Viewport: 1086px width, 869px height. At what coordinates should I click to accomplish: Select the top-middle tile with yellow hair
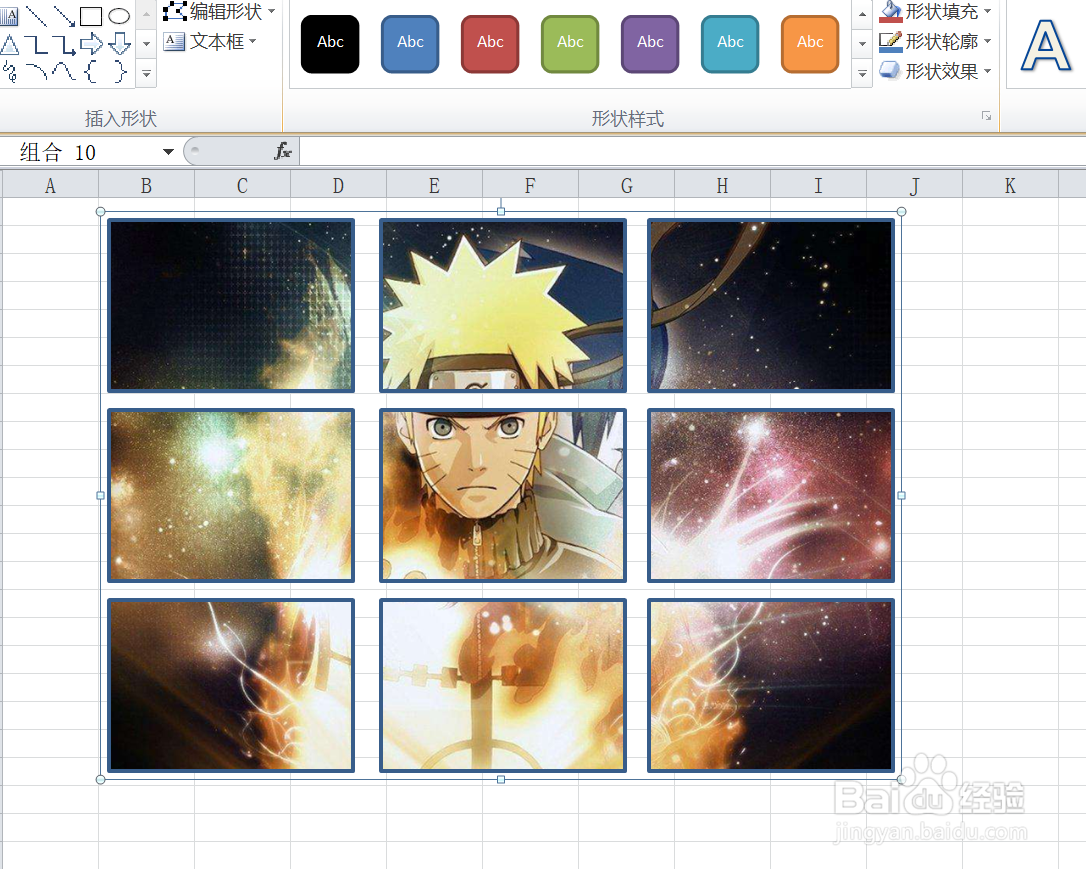point(503,305)
